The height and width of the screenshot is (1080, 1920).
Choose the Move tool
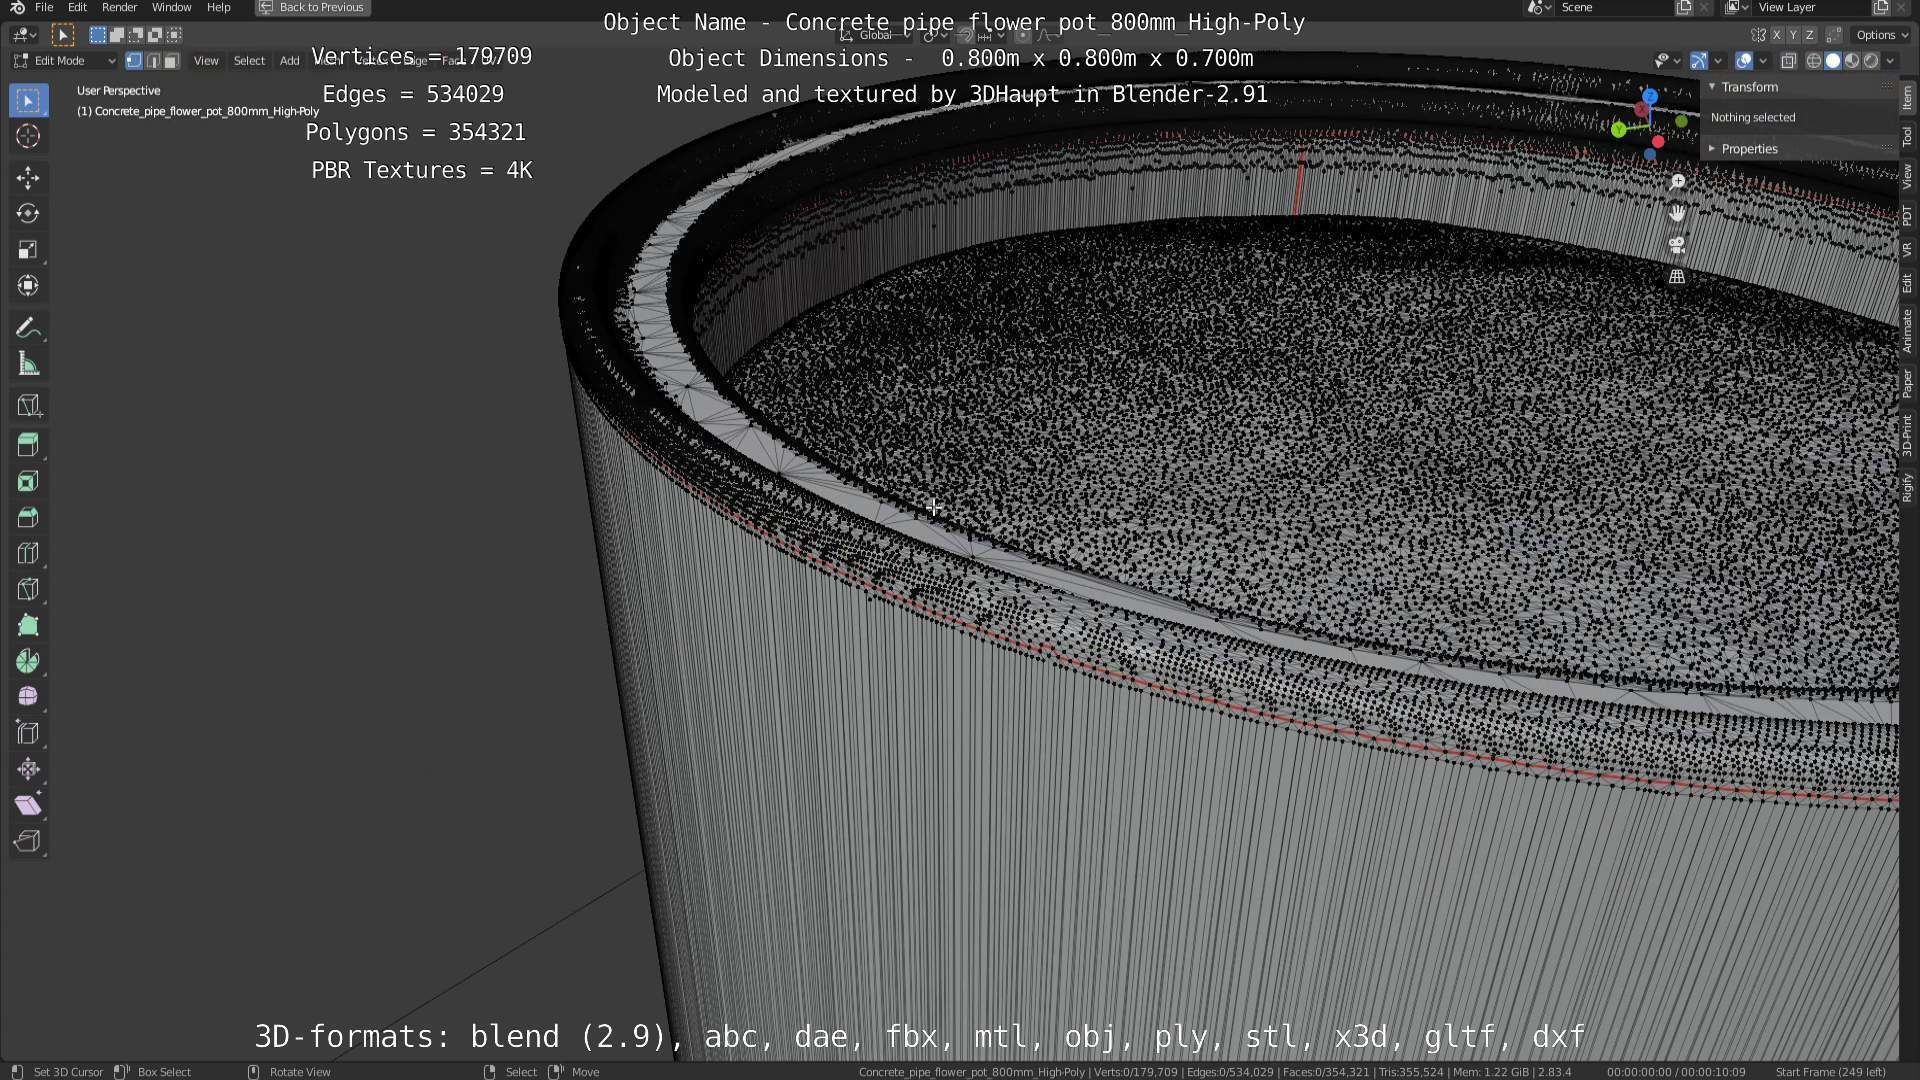pyautogui.click(x=28, y=178)
